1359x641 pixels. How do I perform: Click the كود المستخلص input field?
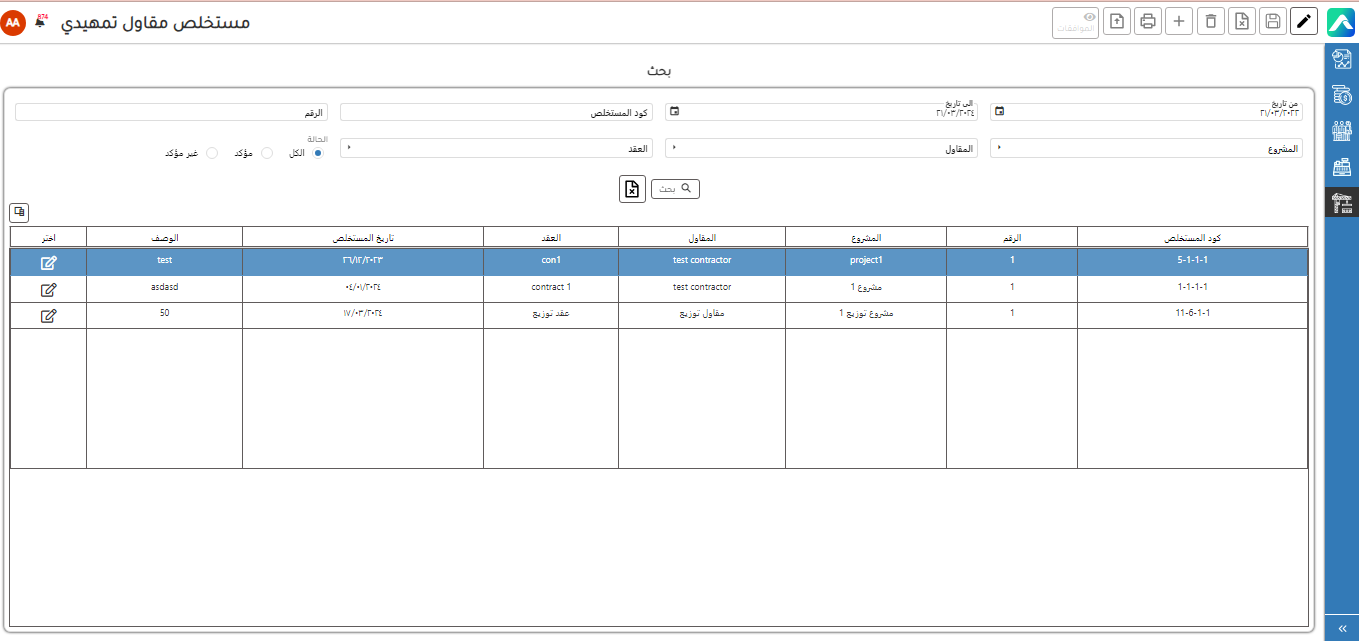click(496, 112)
